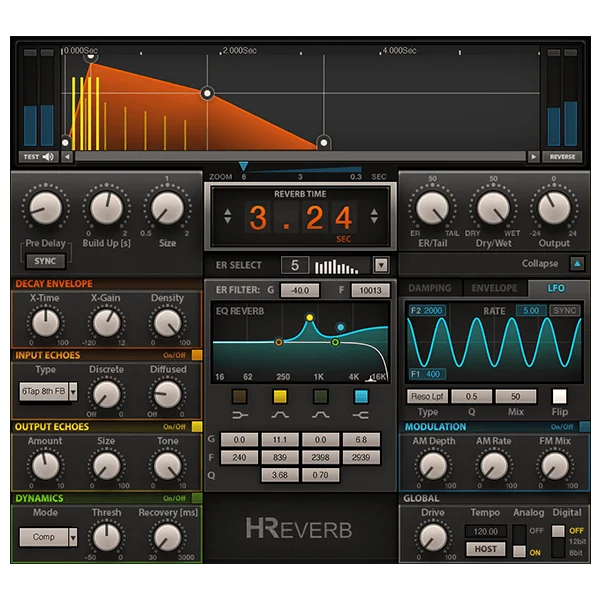
Task: Click the orange EQ node on curve
Action: pos(279,342)
